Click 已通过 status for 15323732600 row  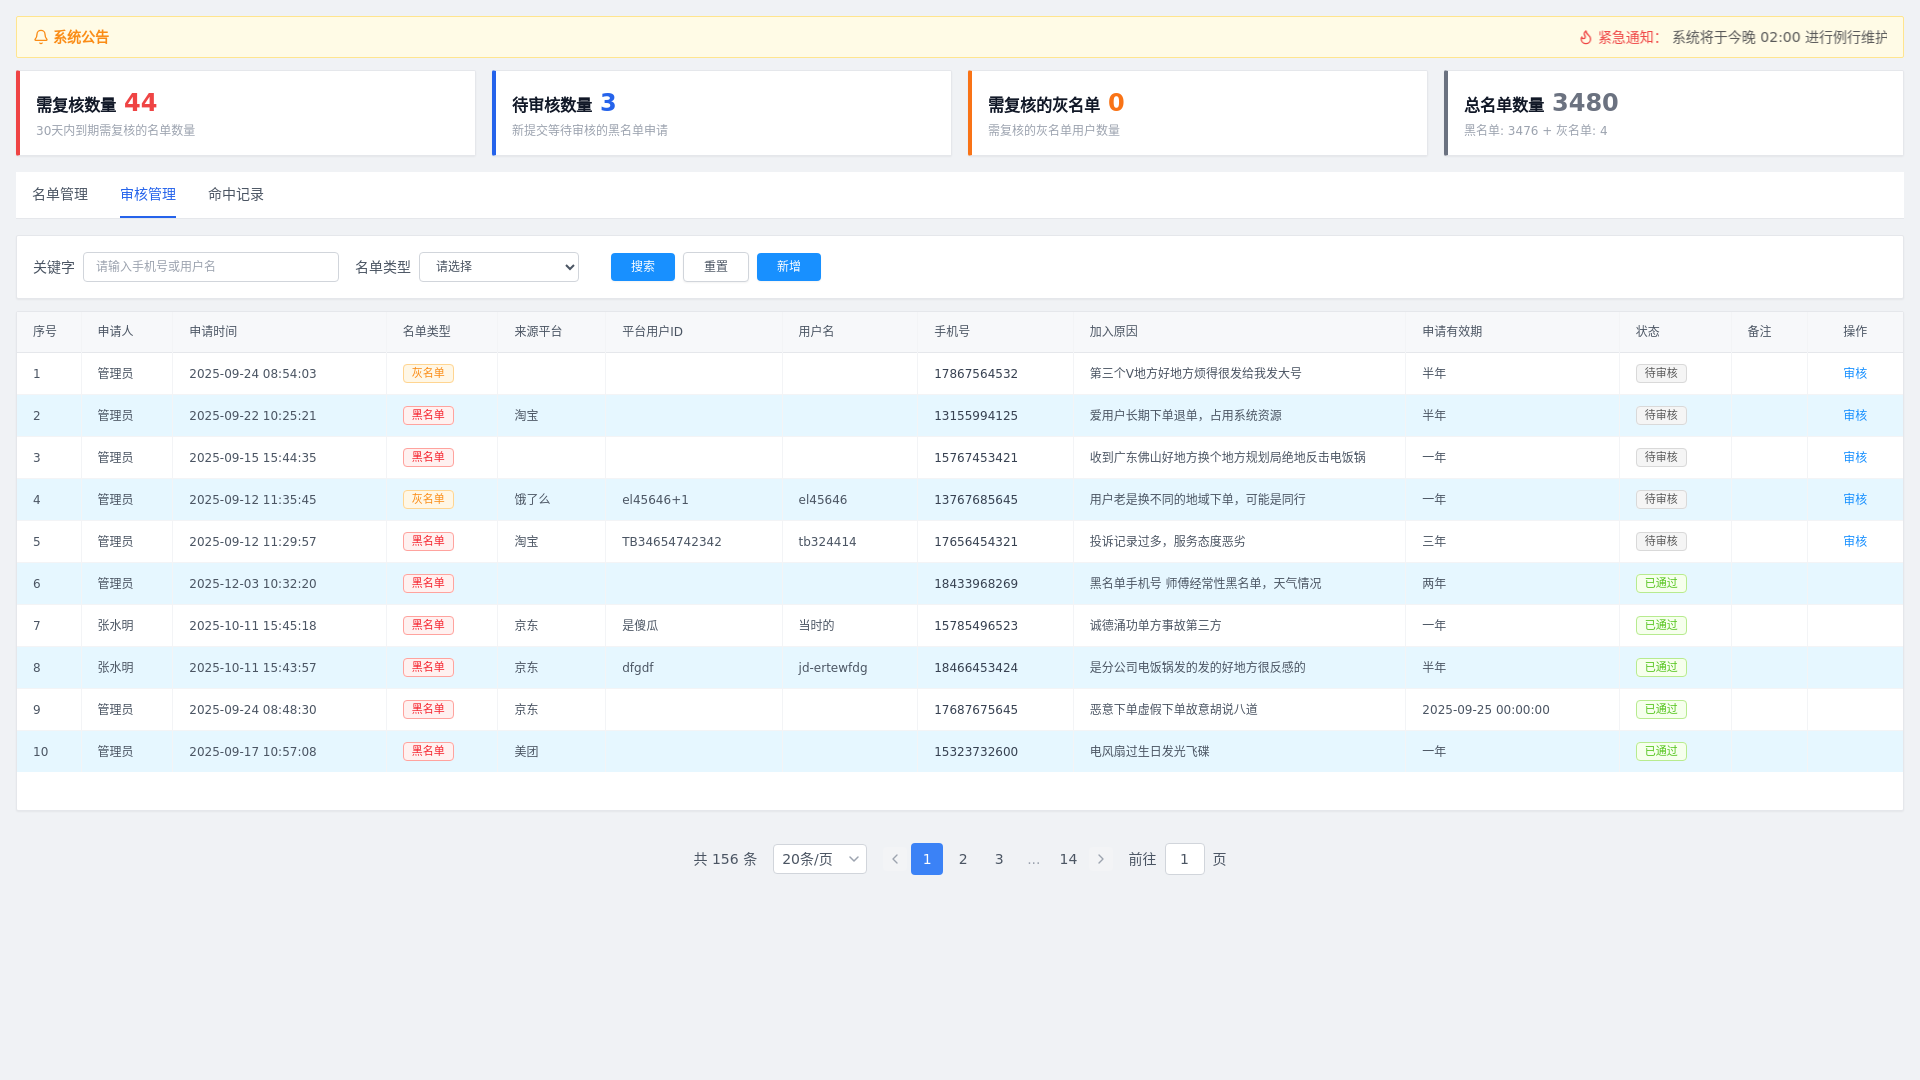1661,751
